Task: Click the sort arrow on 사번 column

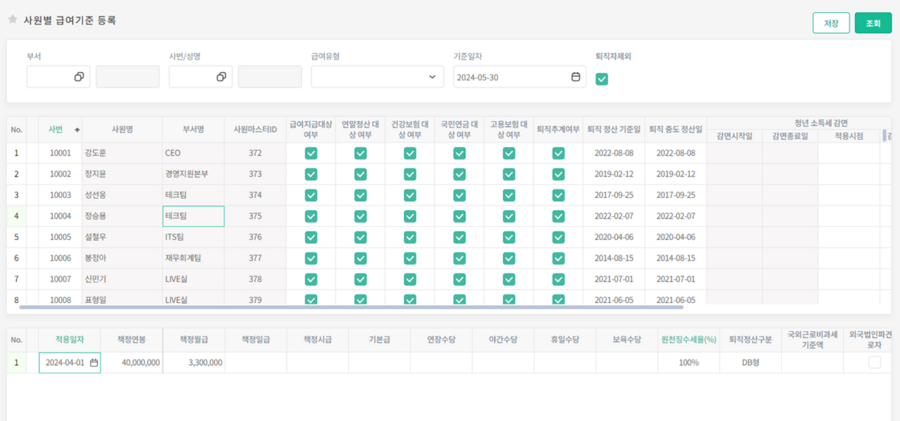Action: [x=77, y=130]
